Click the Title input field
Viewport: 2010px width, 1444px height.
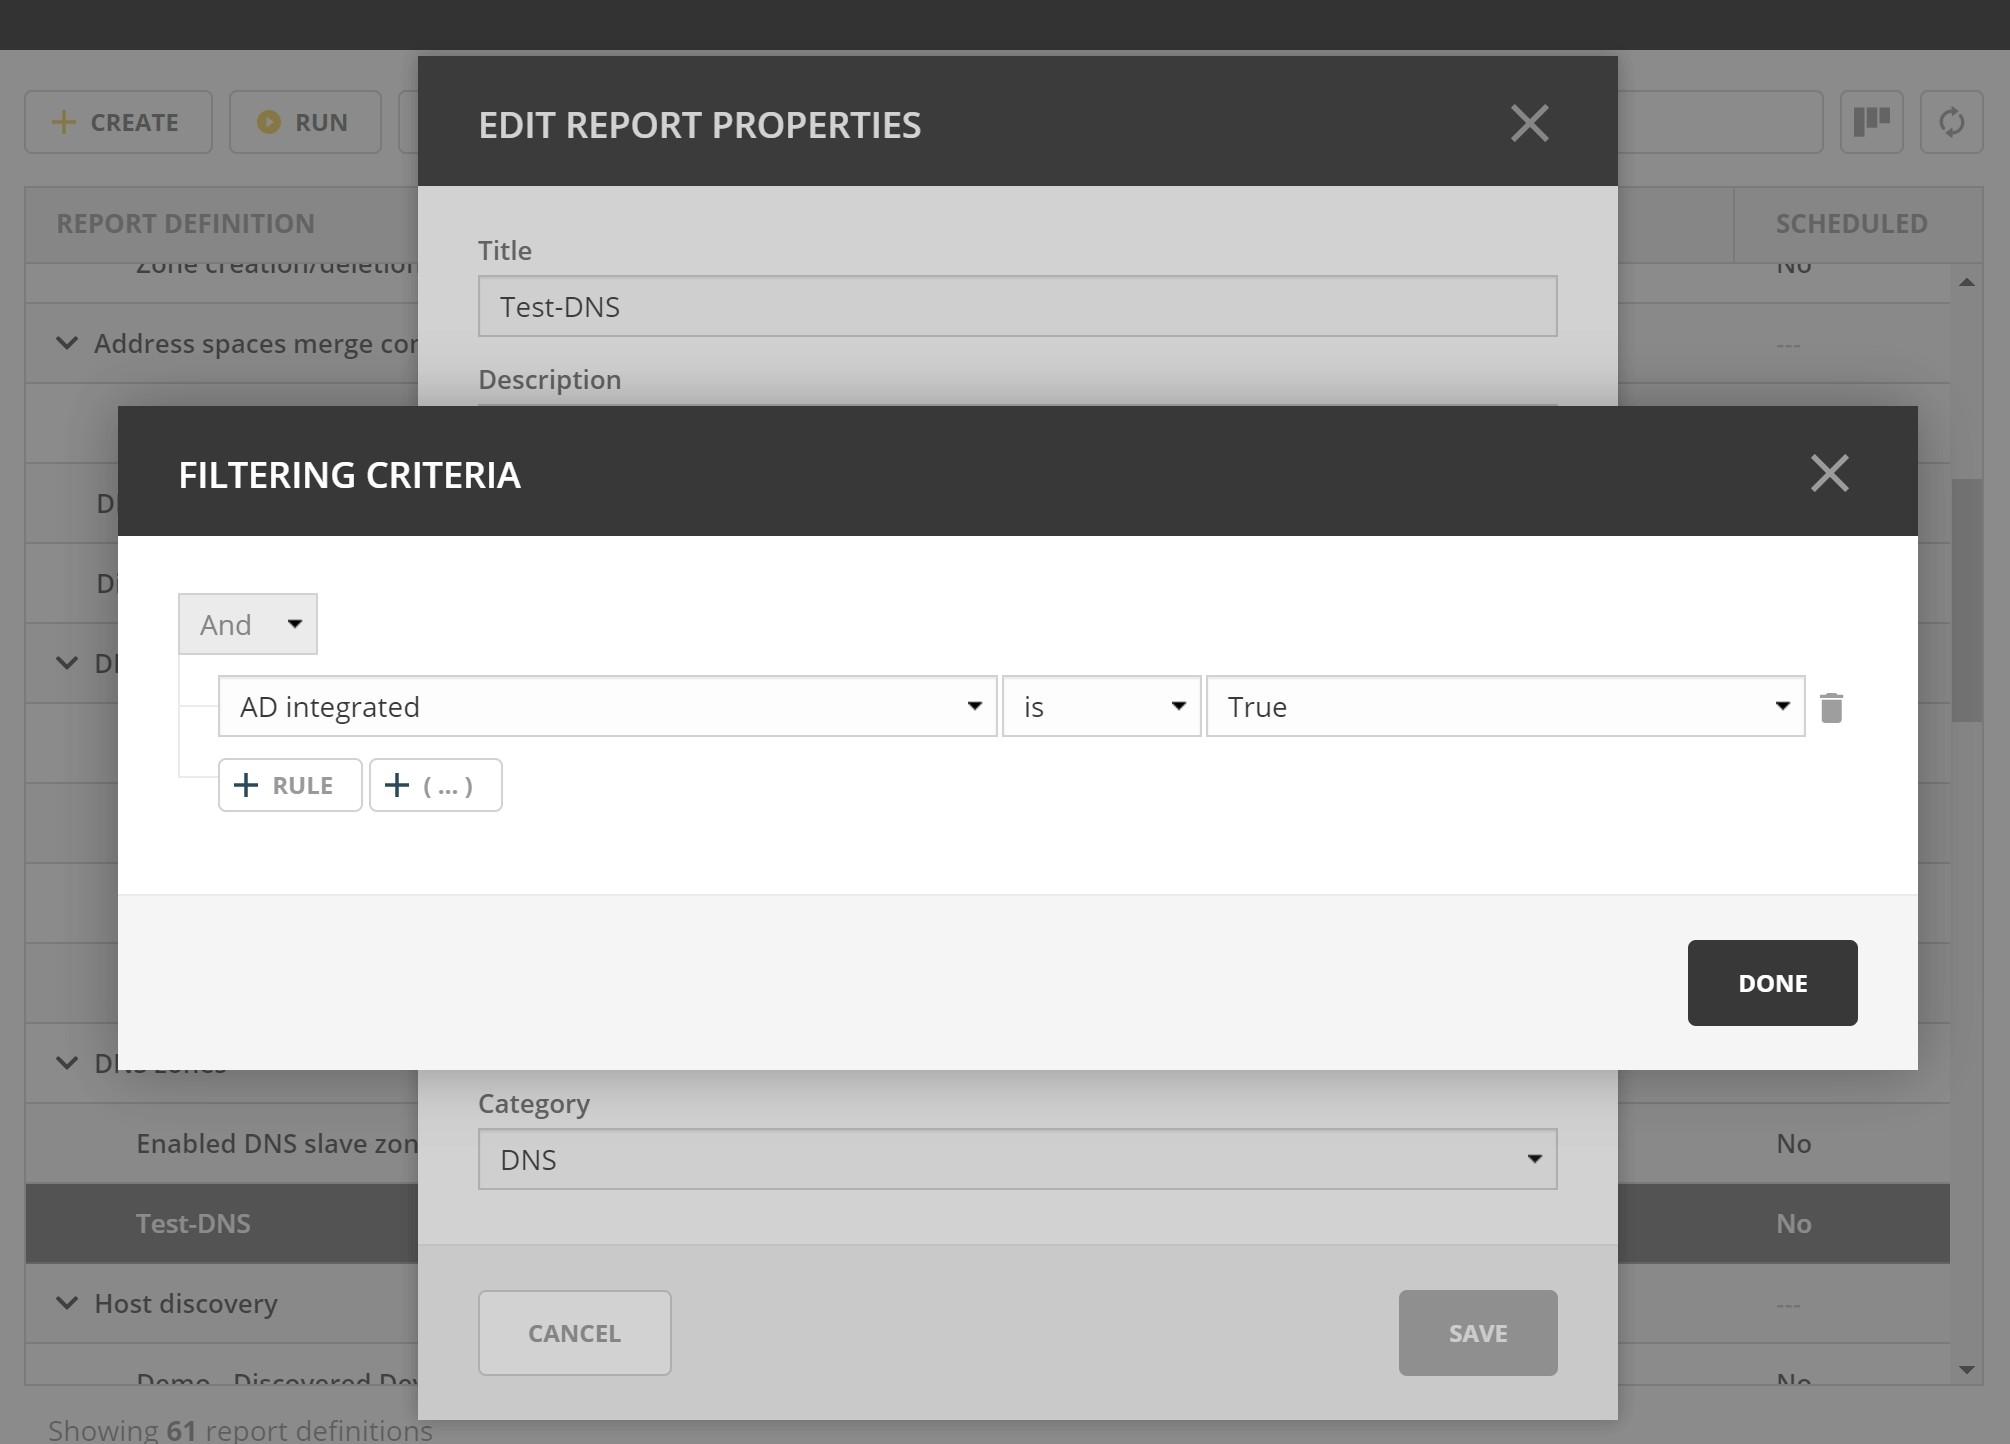coord(1017,307)
